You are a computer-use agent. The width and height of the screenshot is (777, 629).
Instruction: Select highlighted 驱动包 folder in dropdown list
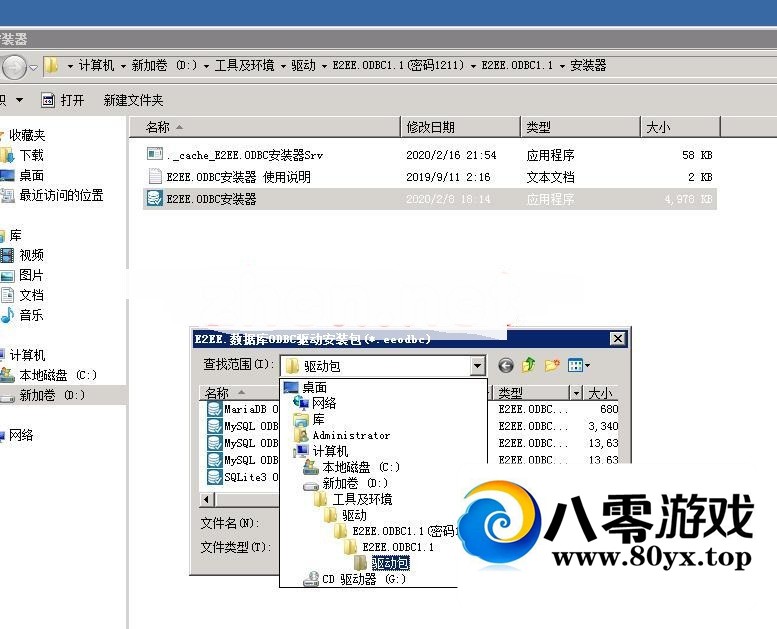coord(390,563)
